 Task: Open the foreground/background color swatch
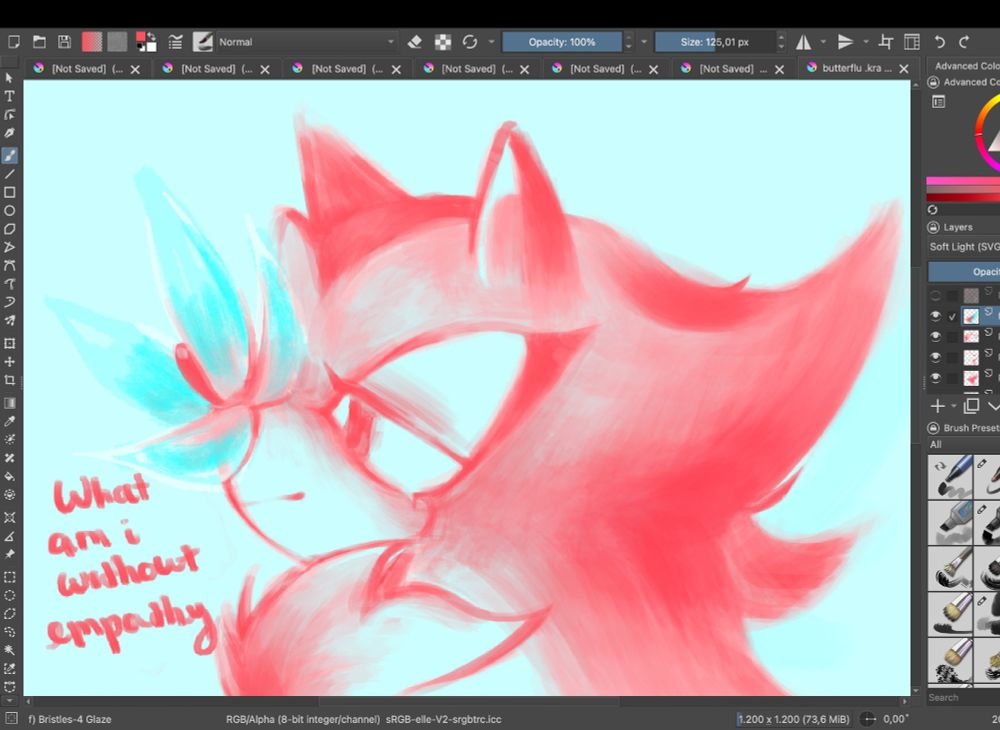coord(146,42)
